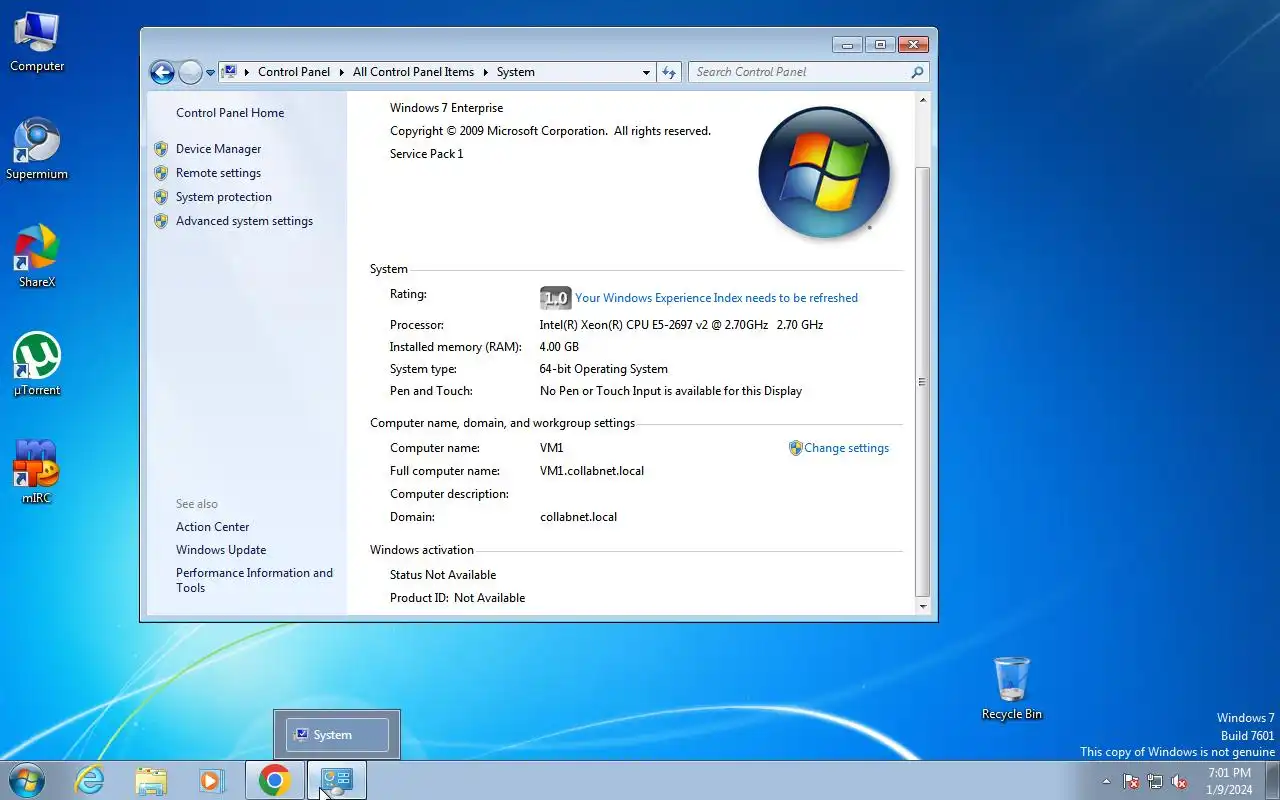1280x800 pixels.
Task: Open Action Center under See also
Action: click(x=213, y=527)
